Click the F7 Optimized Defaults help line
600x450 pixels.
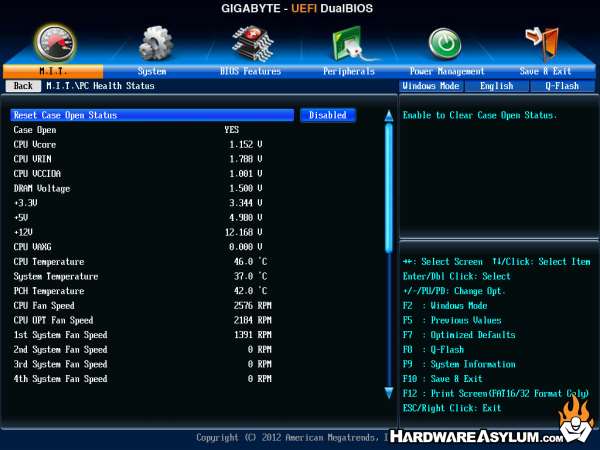(x=459, y=335)
